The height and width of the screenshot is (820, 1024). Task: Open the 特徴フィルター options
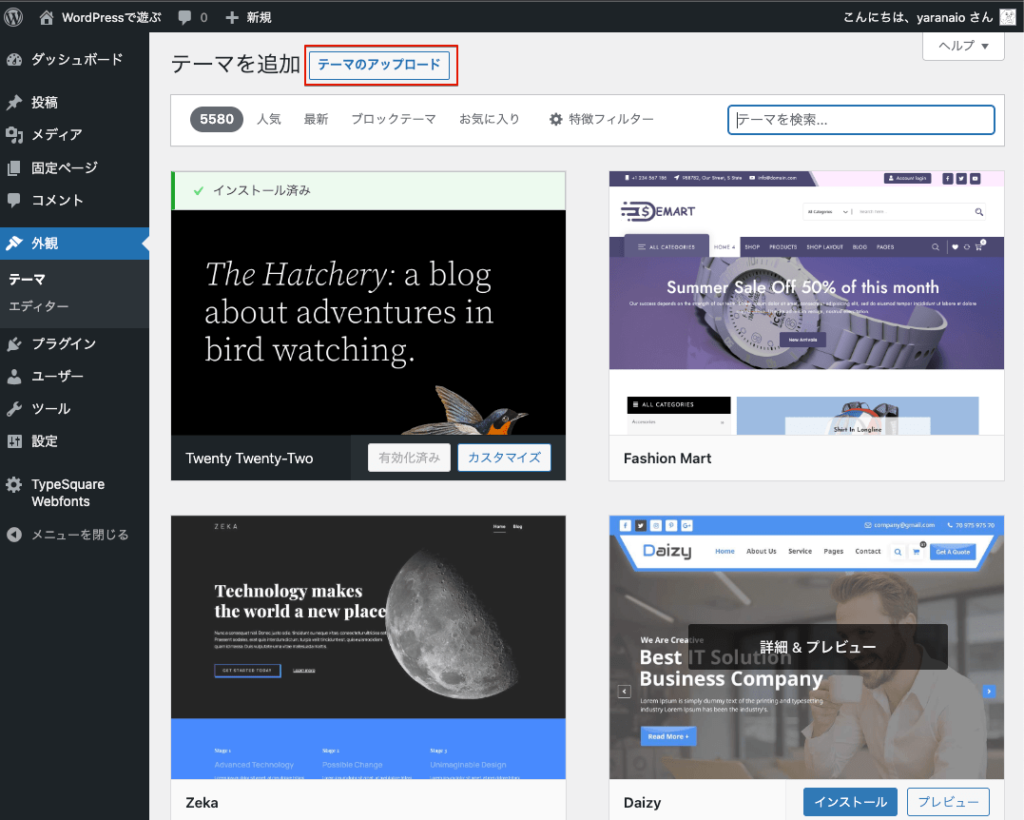click(601, 119)
